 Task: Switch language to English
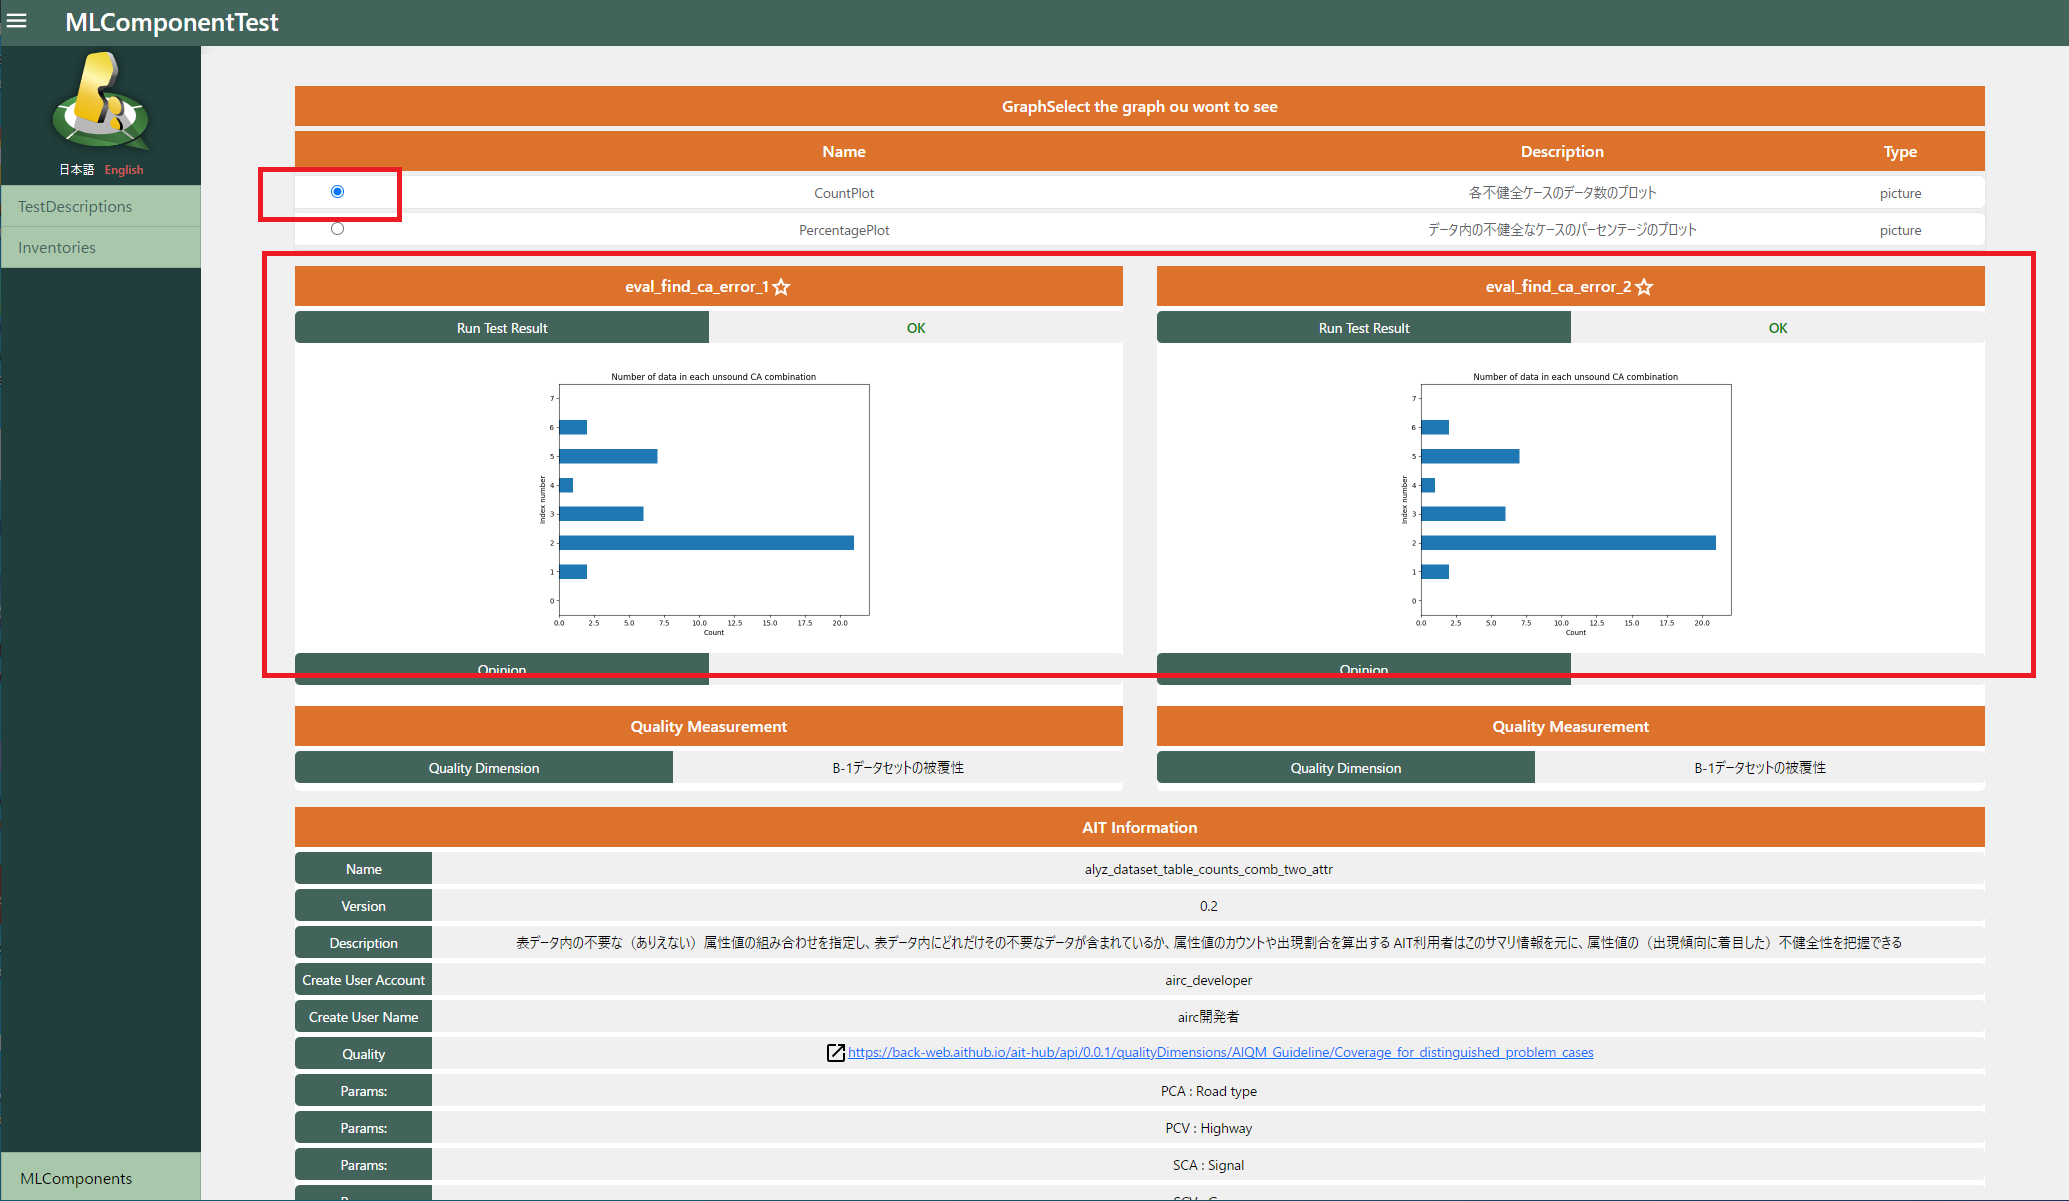[x=124, y=170]
